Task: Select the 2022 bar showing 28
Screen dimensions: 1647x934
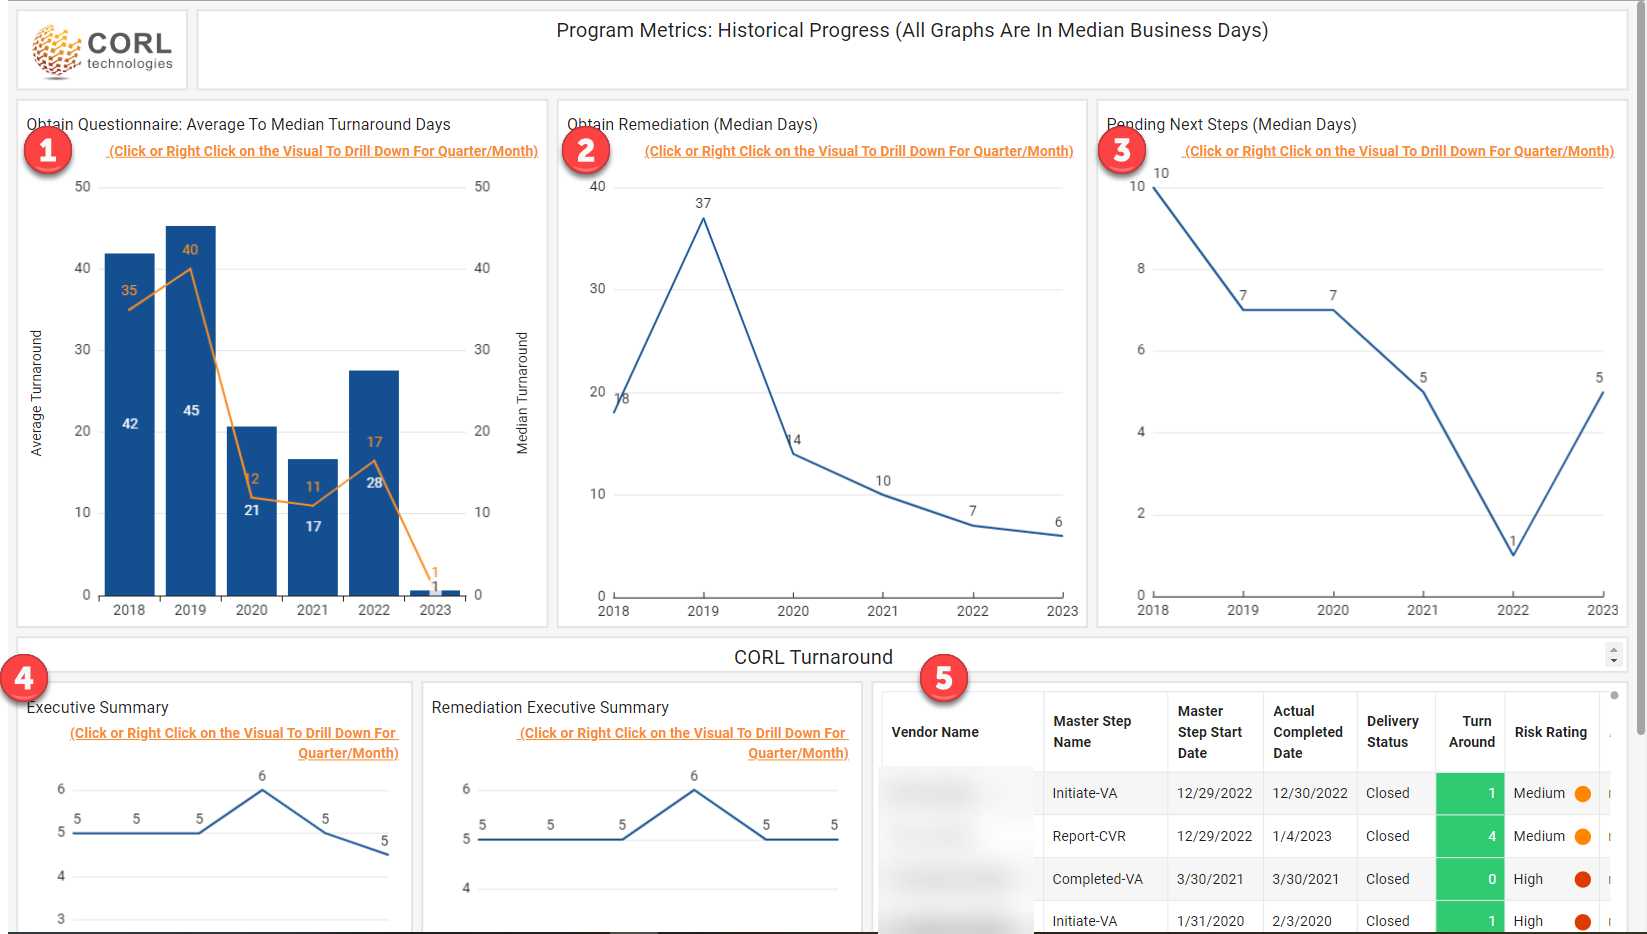Action: (374, 483)
